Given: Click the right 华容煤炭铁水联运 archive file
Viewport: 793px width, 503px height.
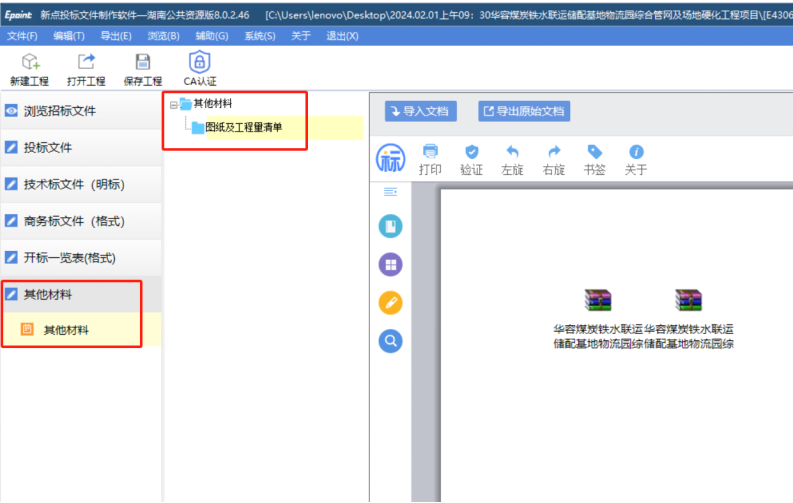Looking at the screenshot, I should 689,319.
